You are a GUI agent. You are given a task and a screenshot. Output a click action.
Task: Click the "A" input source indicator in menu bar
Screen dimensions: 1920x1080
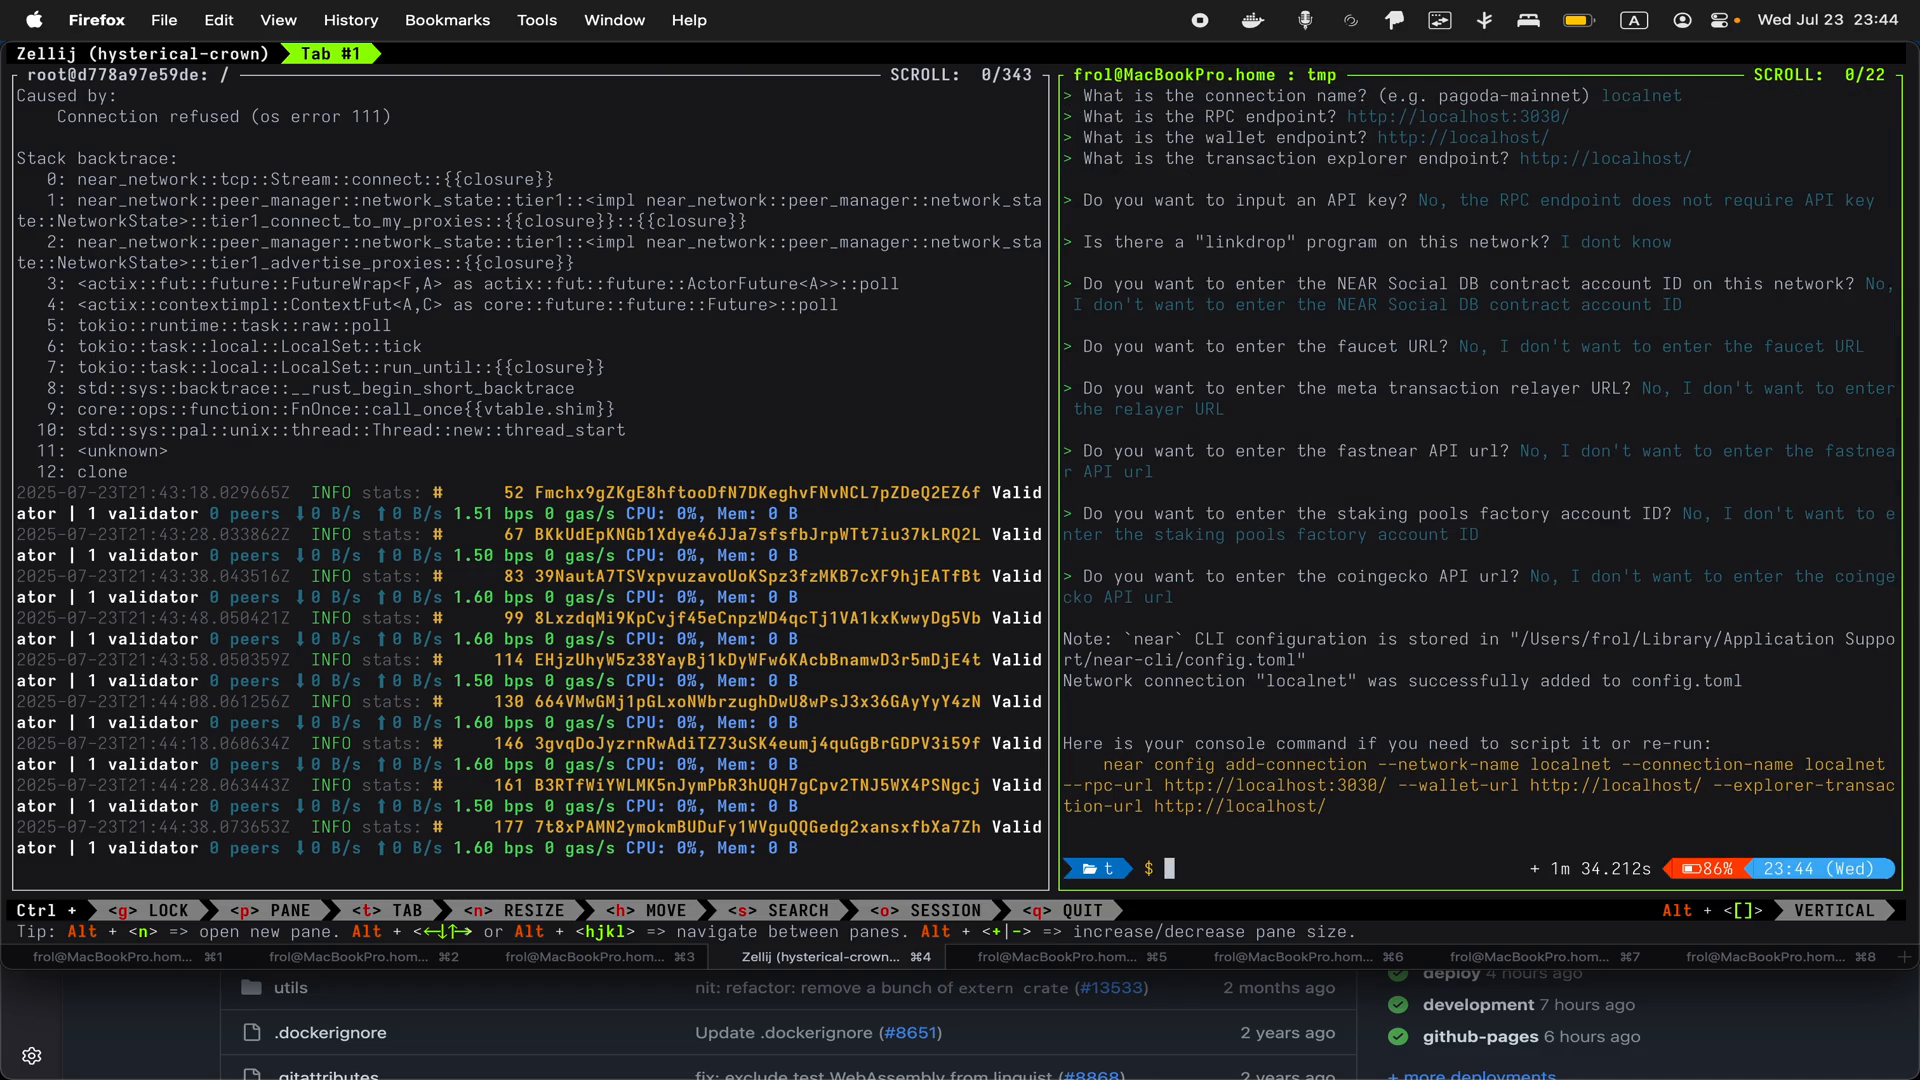tap(1634, 20)
